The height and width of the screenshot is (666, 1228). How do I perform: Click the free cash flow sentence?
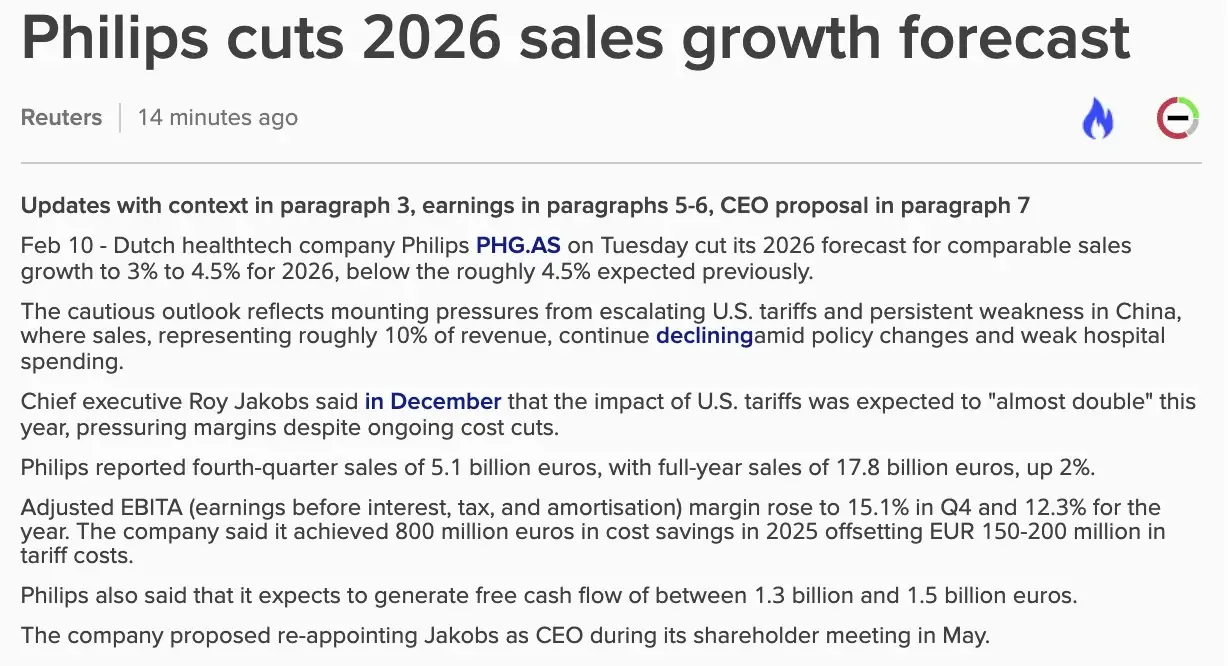coord(549,597)
